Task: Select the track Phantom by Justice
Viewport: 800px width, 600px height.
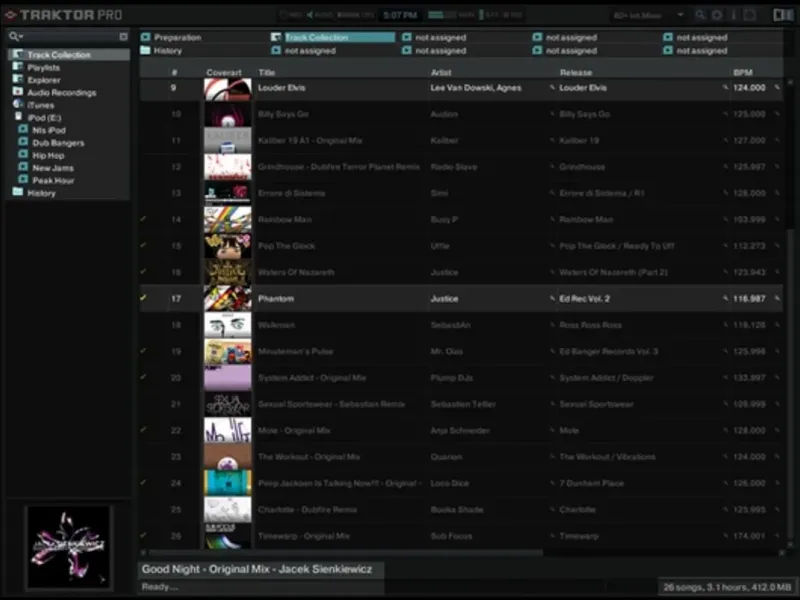Action: pyautogui.click(x=275, y=299)
